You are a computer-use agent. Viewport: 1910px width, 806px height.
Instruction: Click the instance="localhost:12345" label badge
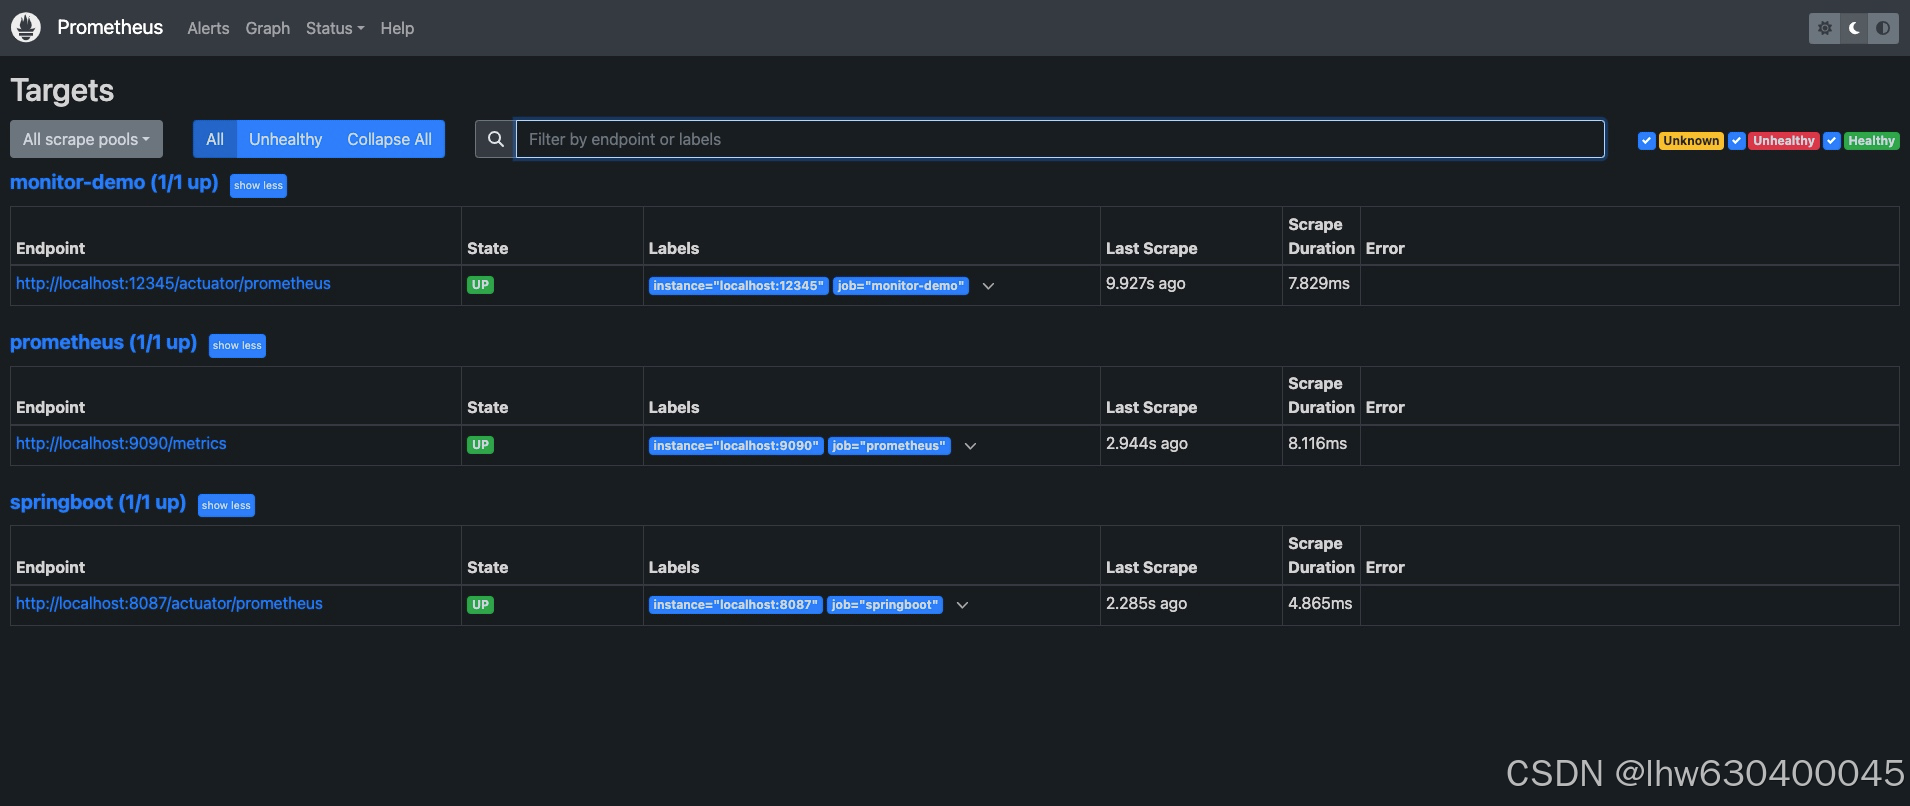[x=738, y=286]
